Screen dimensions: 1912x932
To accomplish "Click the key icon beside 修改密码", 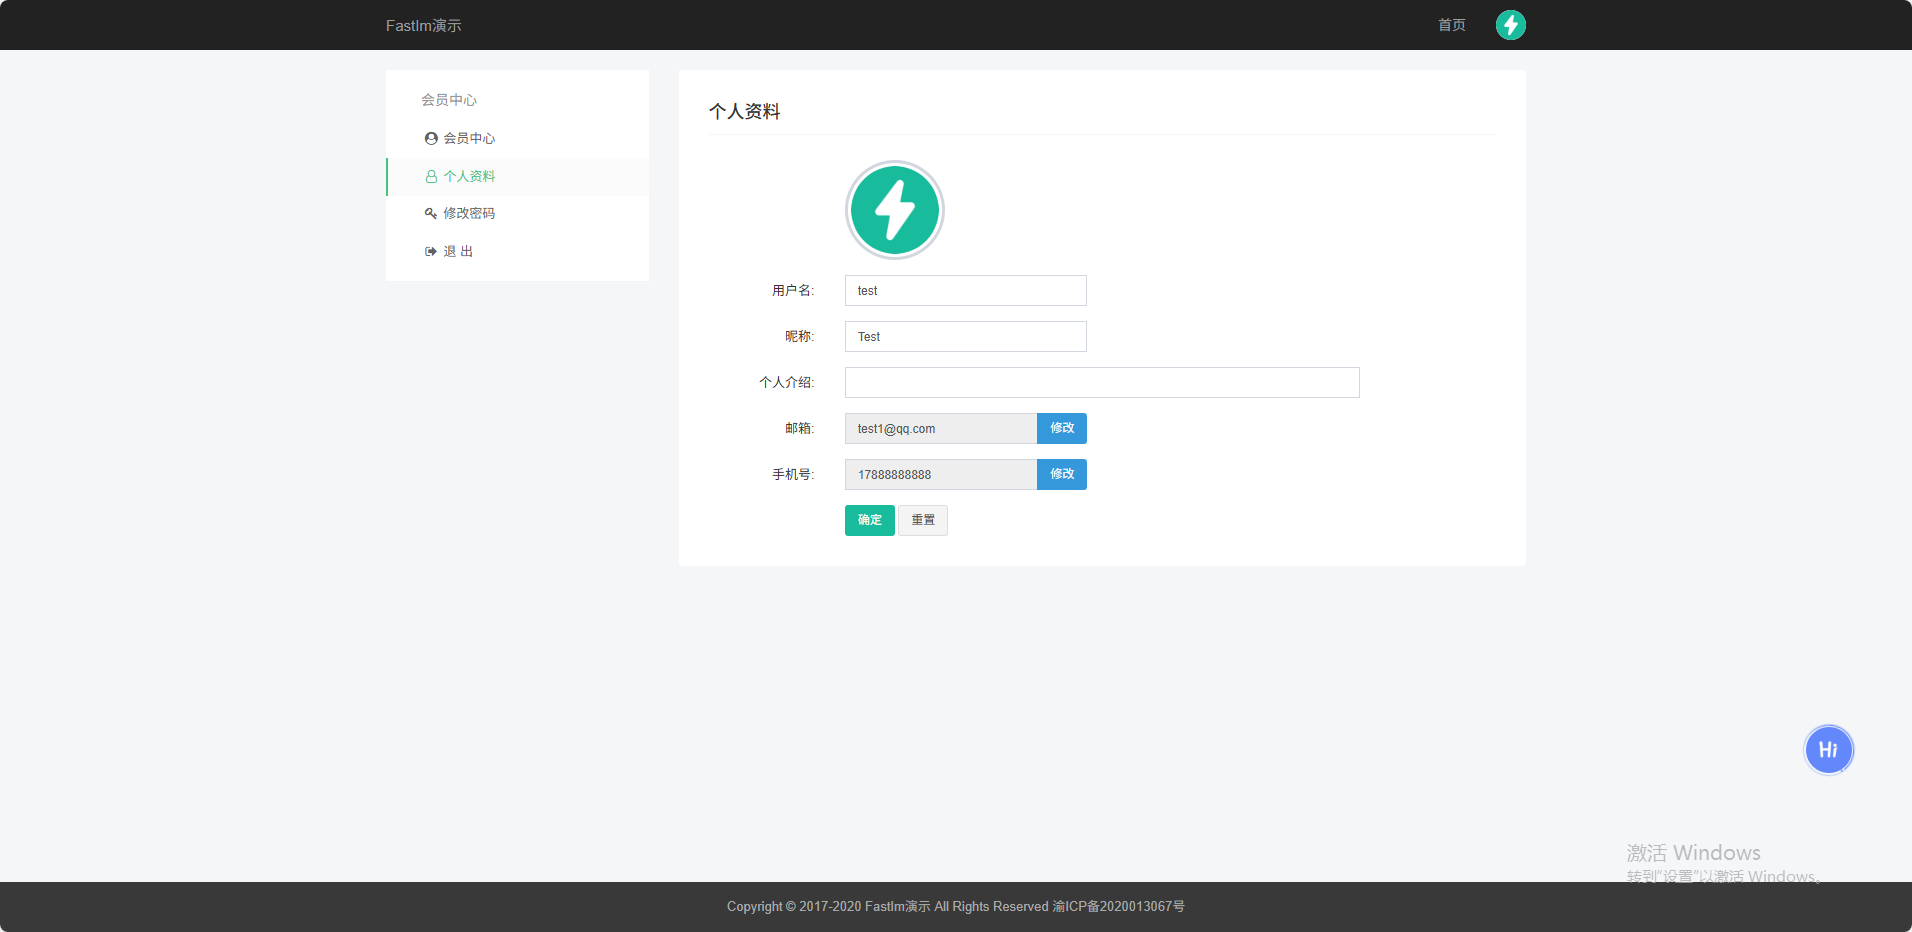I will click(x=431, y=214).
